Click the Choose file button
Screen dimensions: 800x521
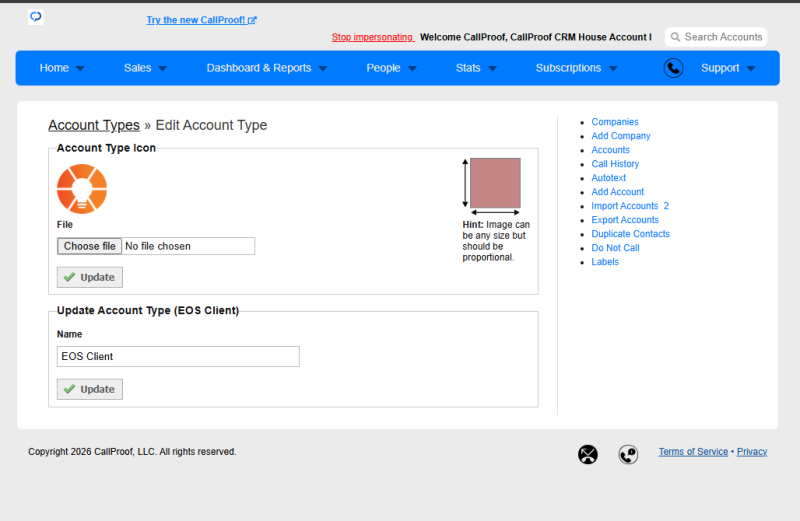click(x=89, y=246)
